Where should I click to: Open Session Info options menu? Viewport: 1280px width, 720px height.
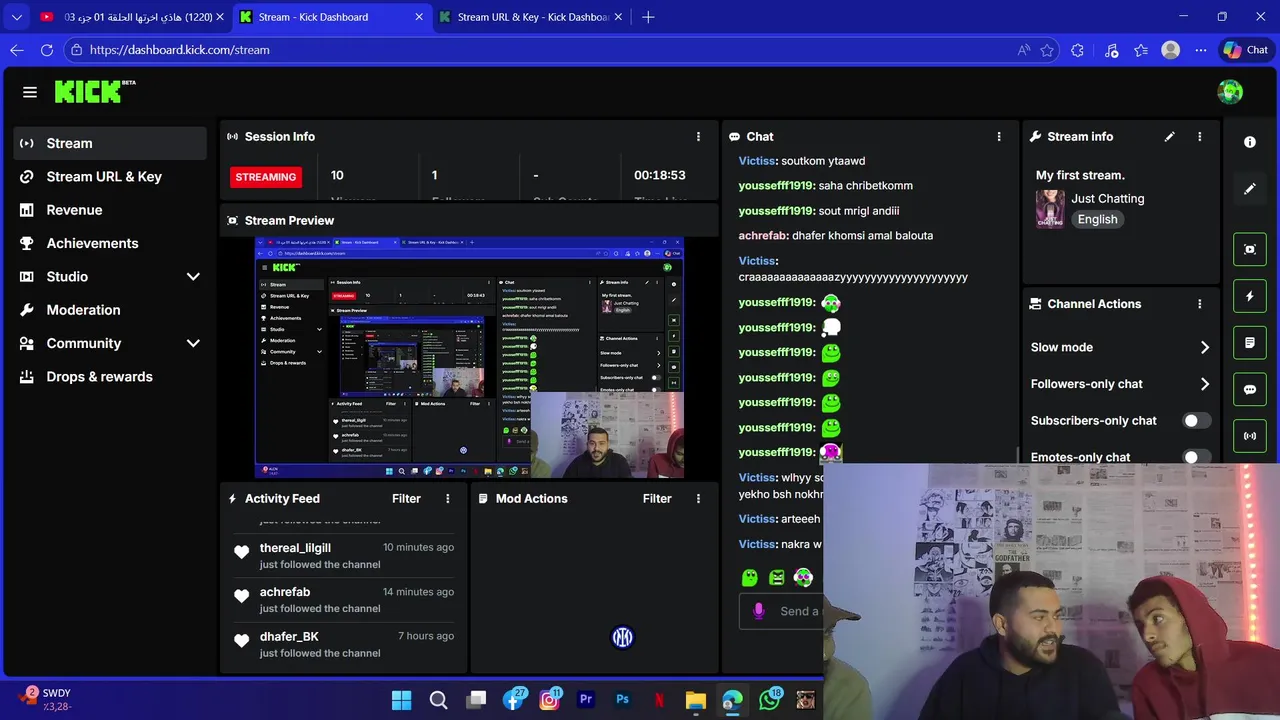(698, 136)
